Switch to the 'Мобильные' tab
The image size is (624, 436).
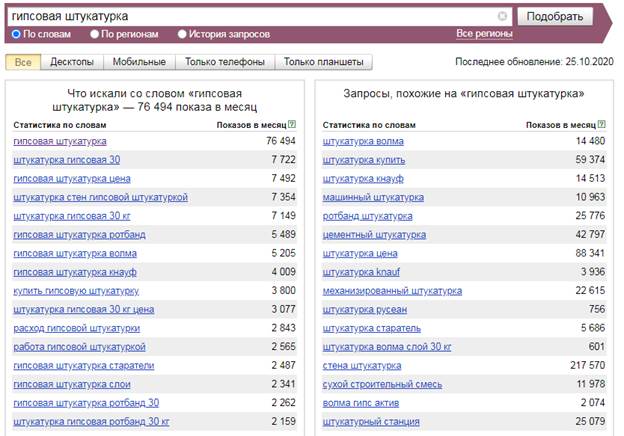(x=139, y=62)
